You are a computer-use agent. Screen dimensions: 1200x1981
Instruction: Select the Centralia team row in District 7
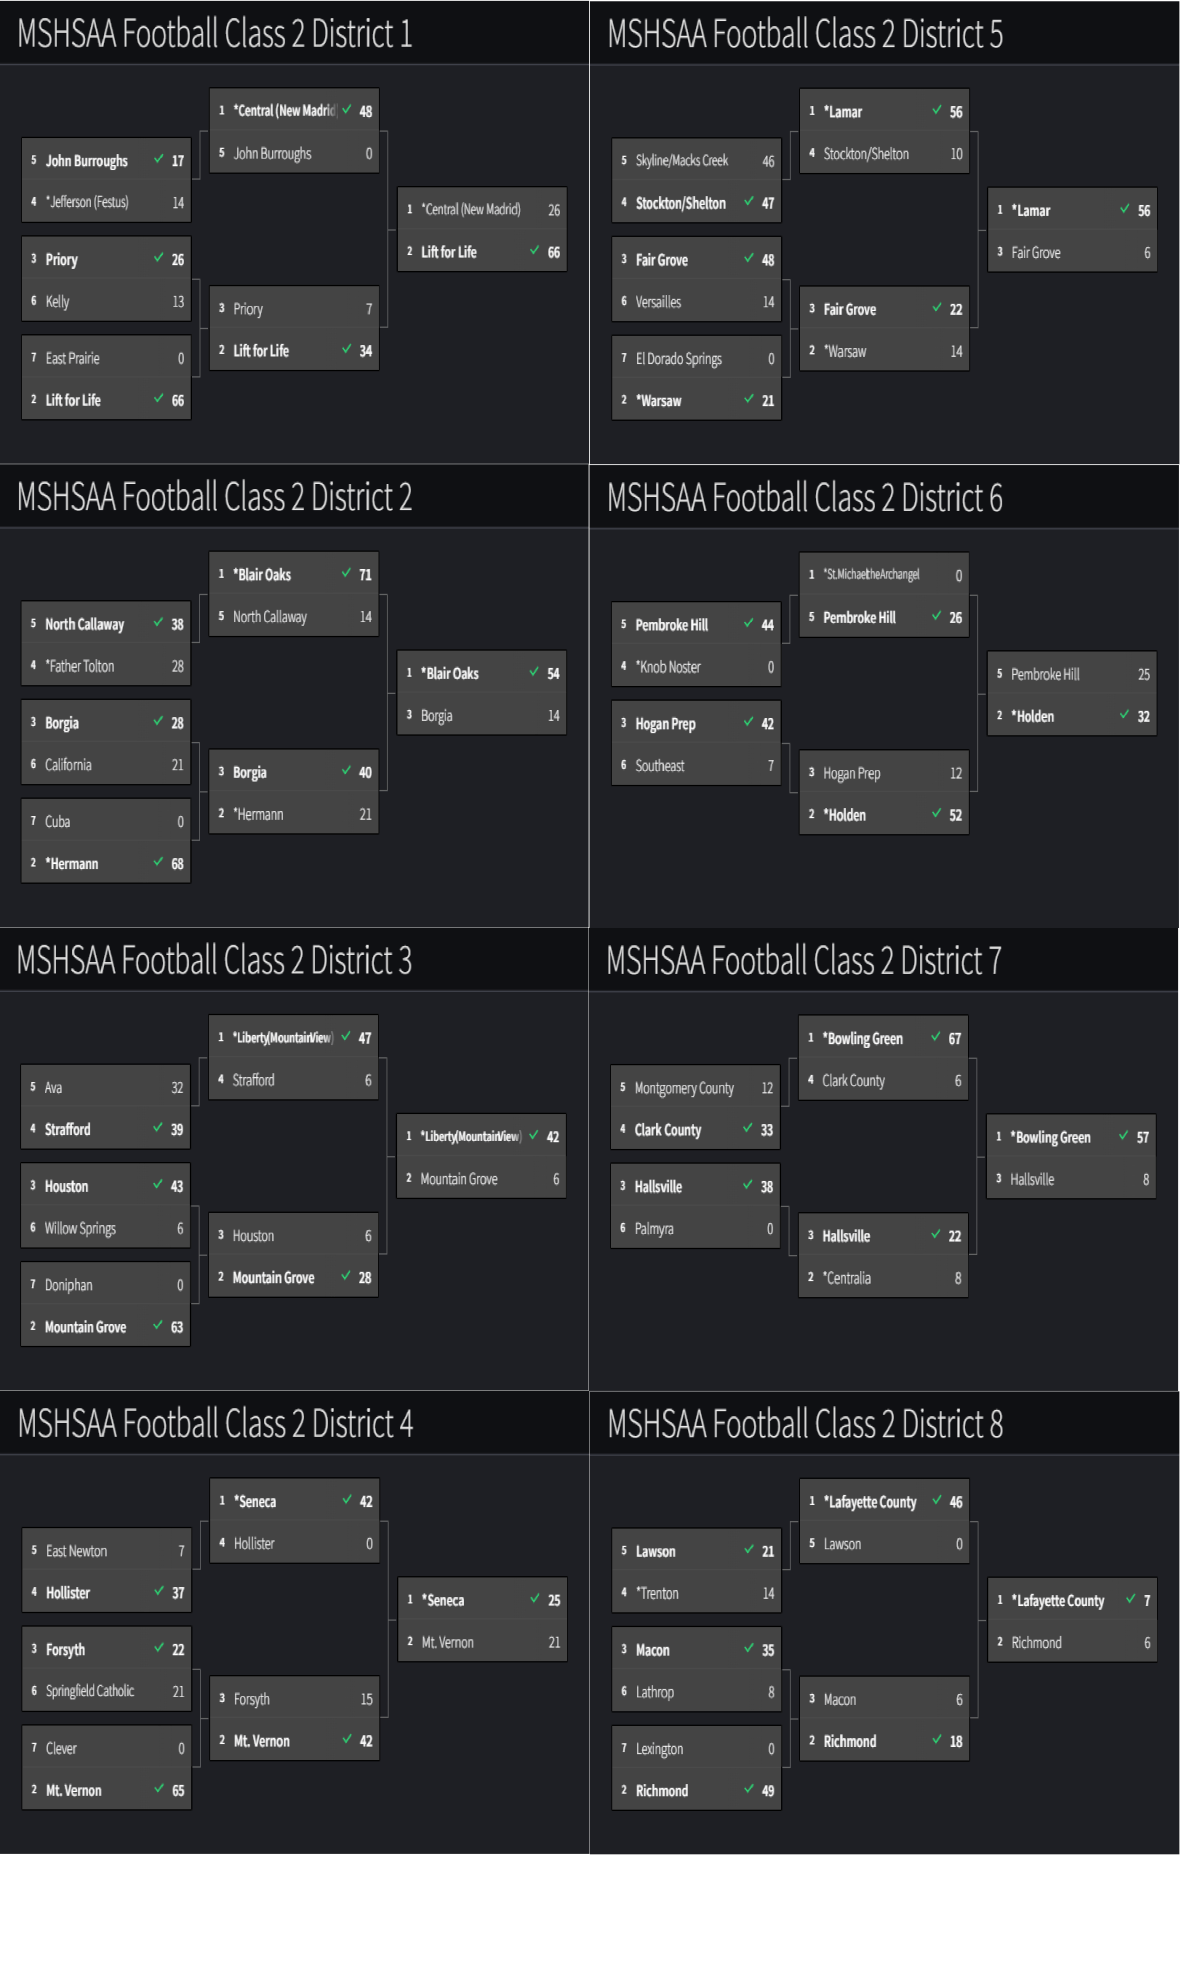click(884, 1278)
